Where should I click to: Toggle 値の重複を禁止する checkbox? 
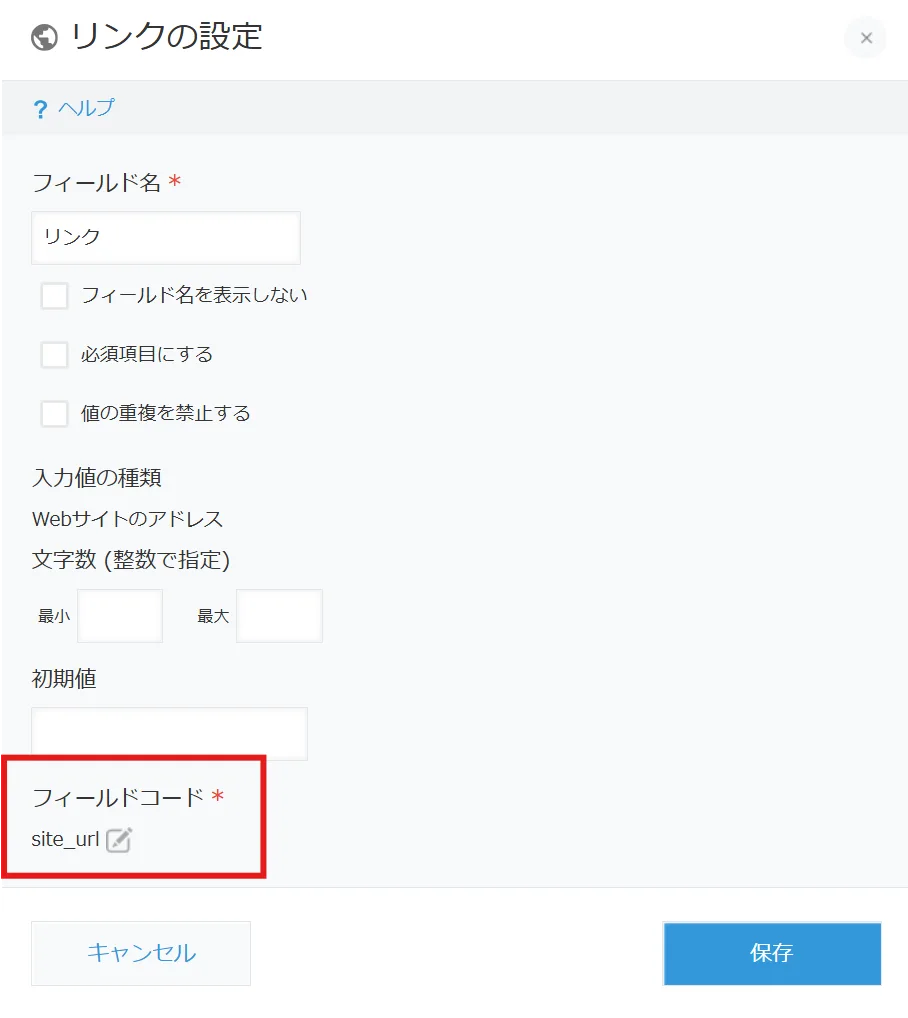(x=55, y=414)
